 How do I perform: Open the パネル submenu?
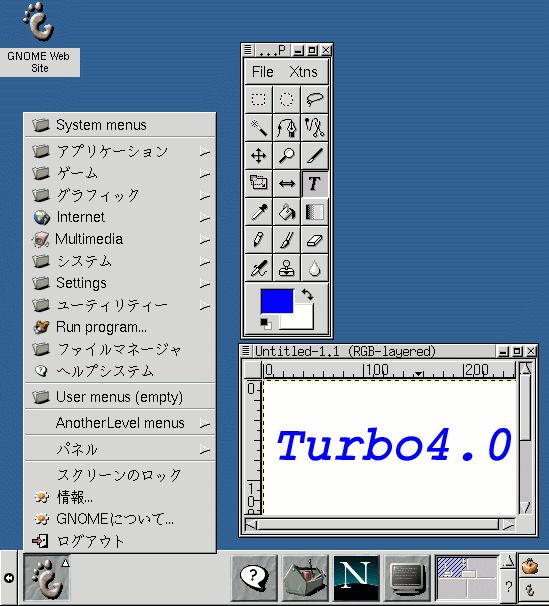(120, 449)
